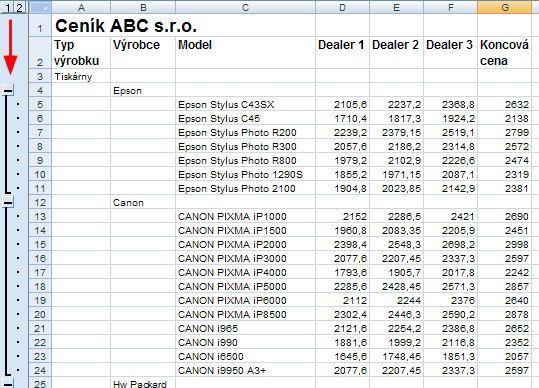
Task: Click Dealer 2 value 2379,15
Action: coord(396,133)
